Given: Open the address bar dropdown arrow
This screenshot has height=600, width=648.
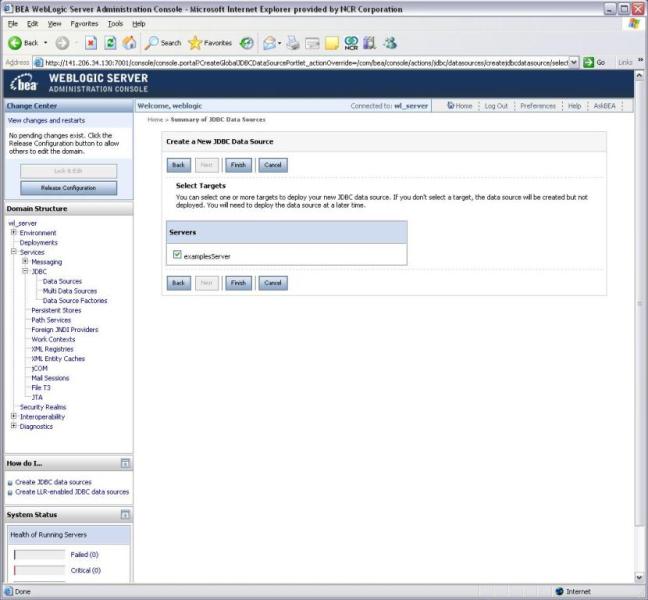Looking at the screenshot, I should pos(574,62).
